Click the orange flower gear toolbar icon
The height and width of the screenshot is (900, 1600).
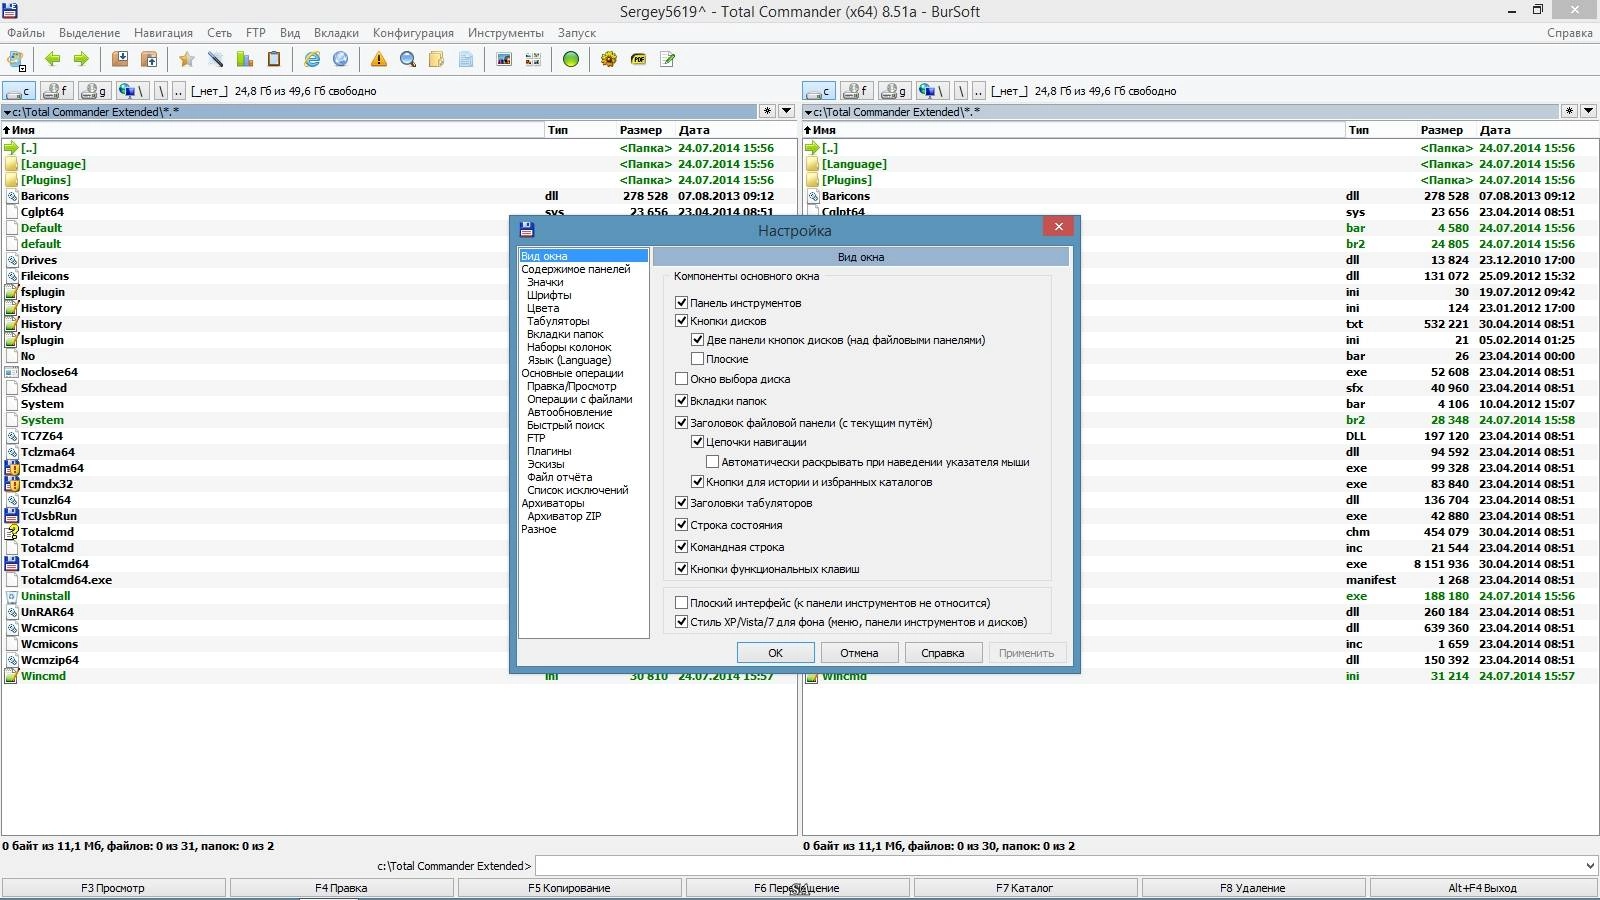(609, 60)
